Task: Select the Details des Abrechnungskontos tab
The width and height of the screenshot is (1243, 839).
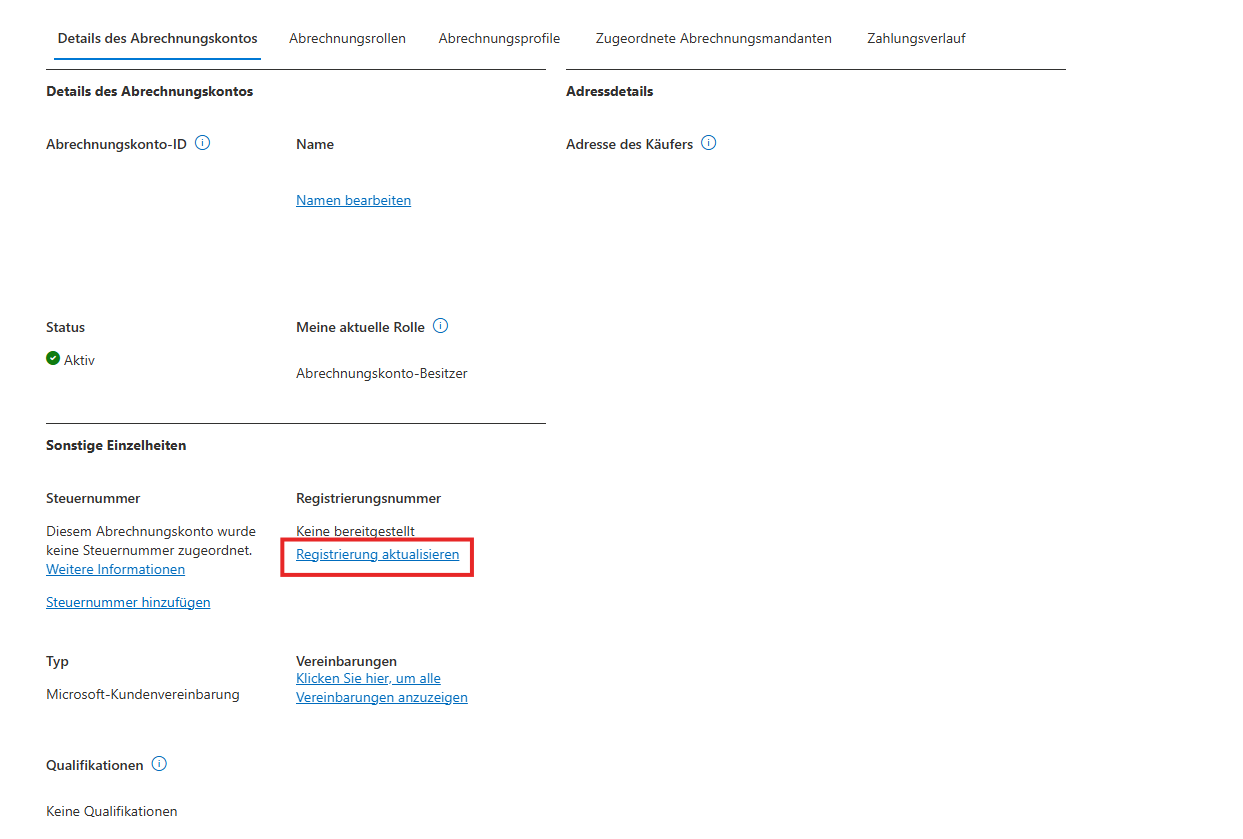Action: pos(157,39)
